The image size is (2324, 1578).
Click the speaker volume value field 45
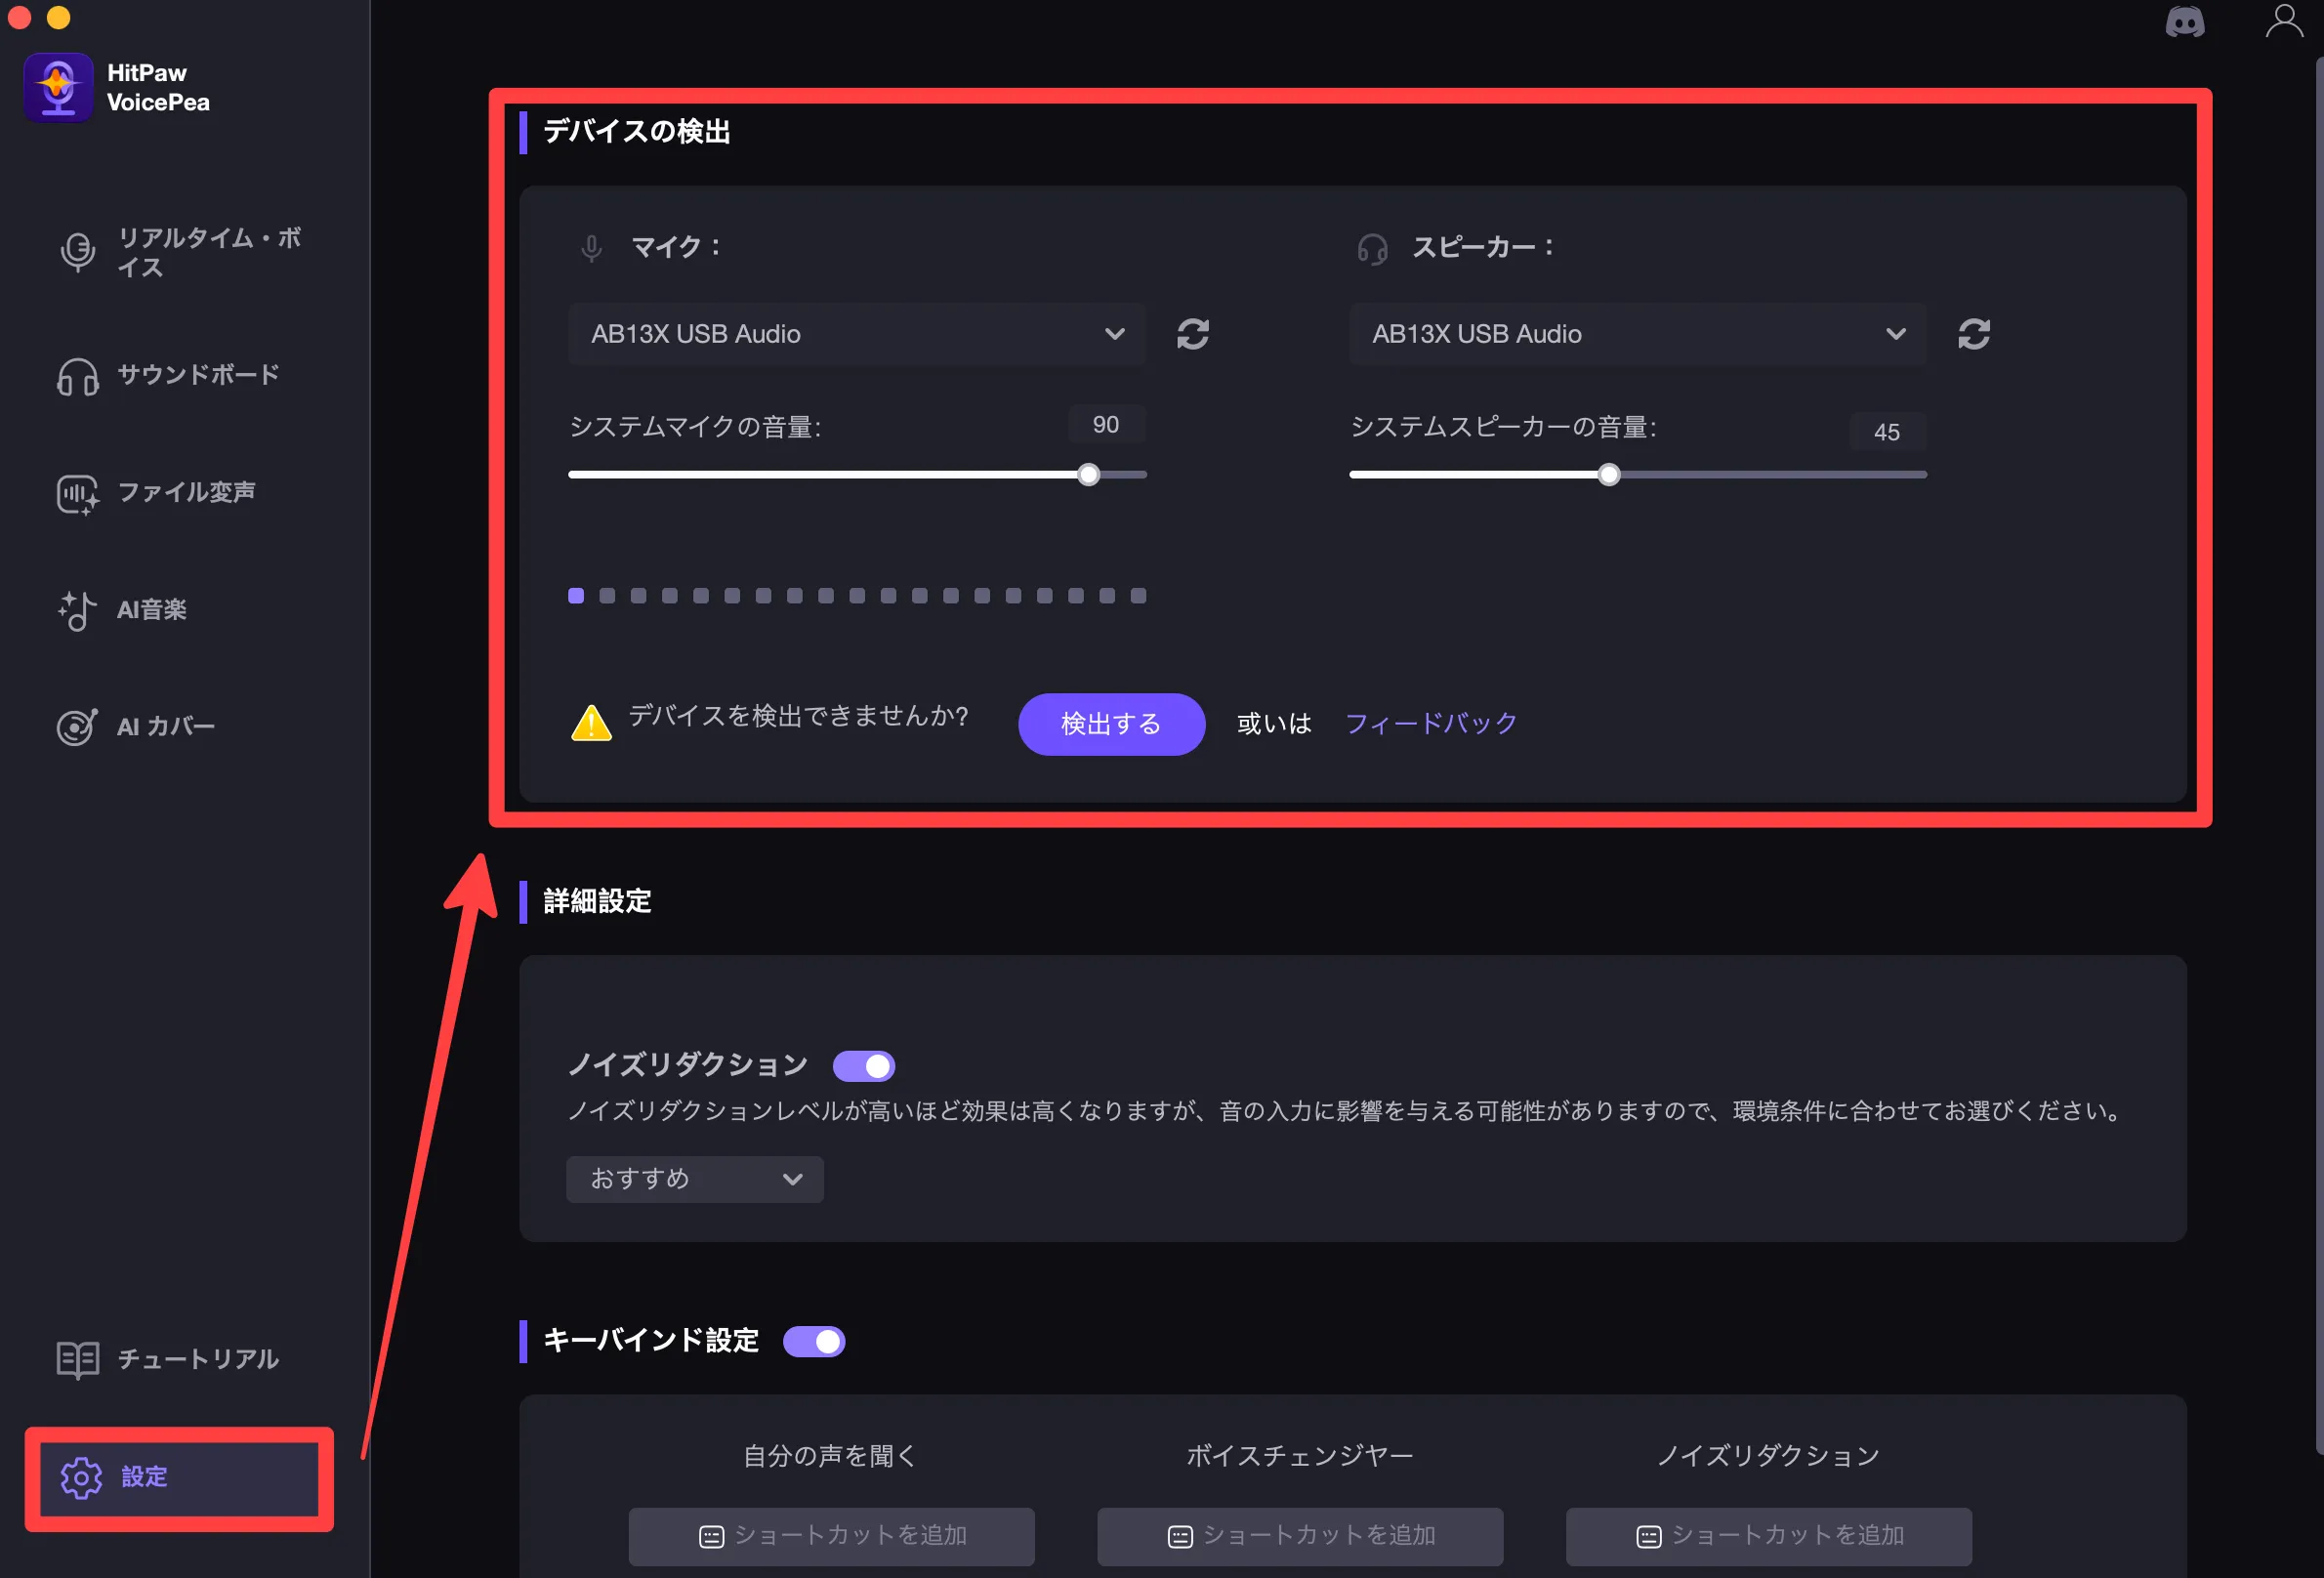click(x=1886, y=432)
